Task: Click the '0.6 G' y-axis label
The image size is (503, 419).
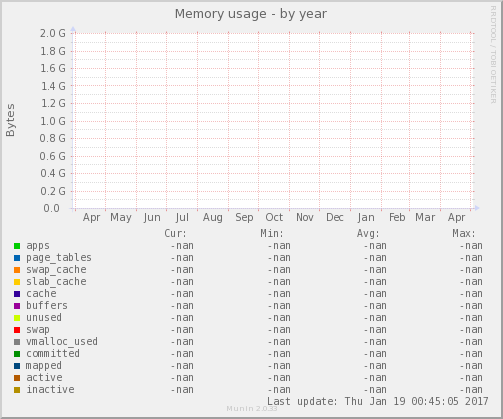Action: 53,156
